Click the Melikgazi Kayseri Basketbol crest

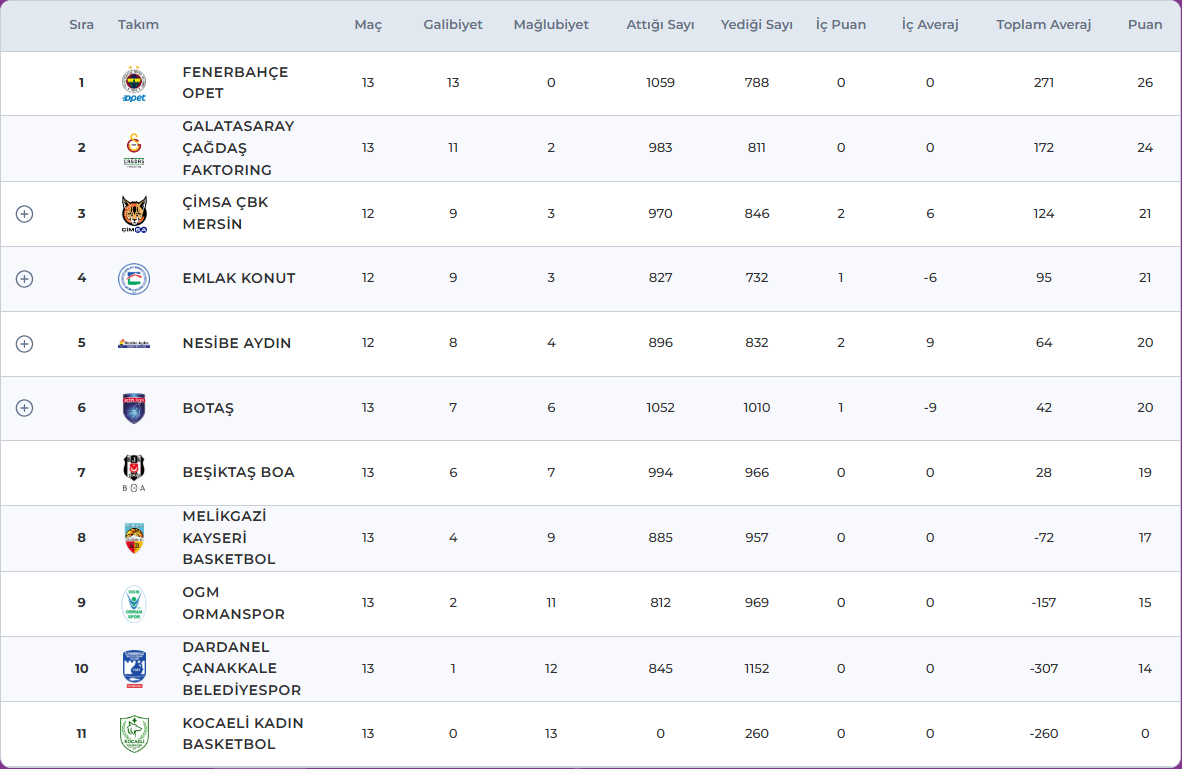pyautogui.click(x=134, y=538)
